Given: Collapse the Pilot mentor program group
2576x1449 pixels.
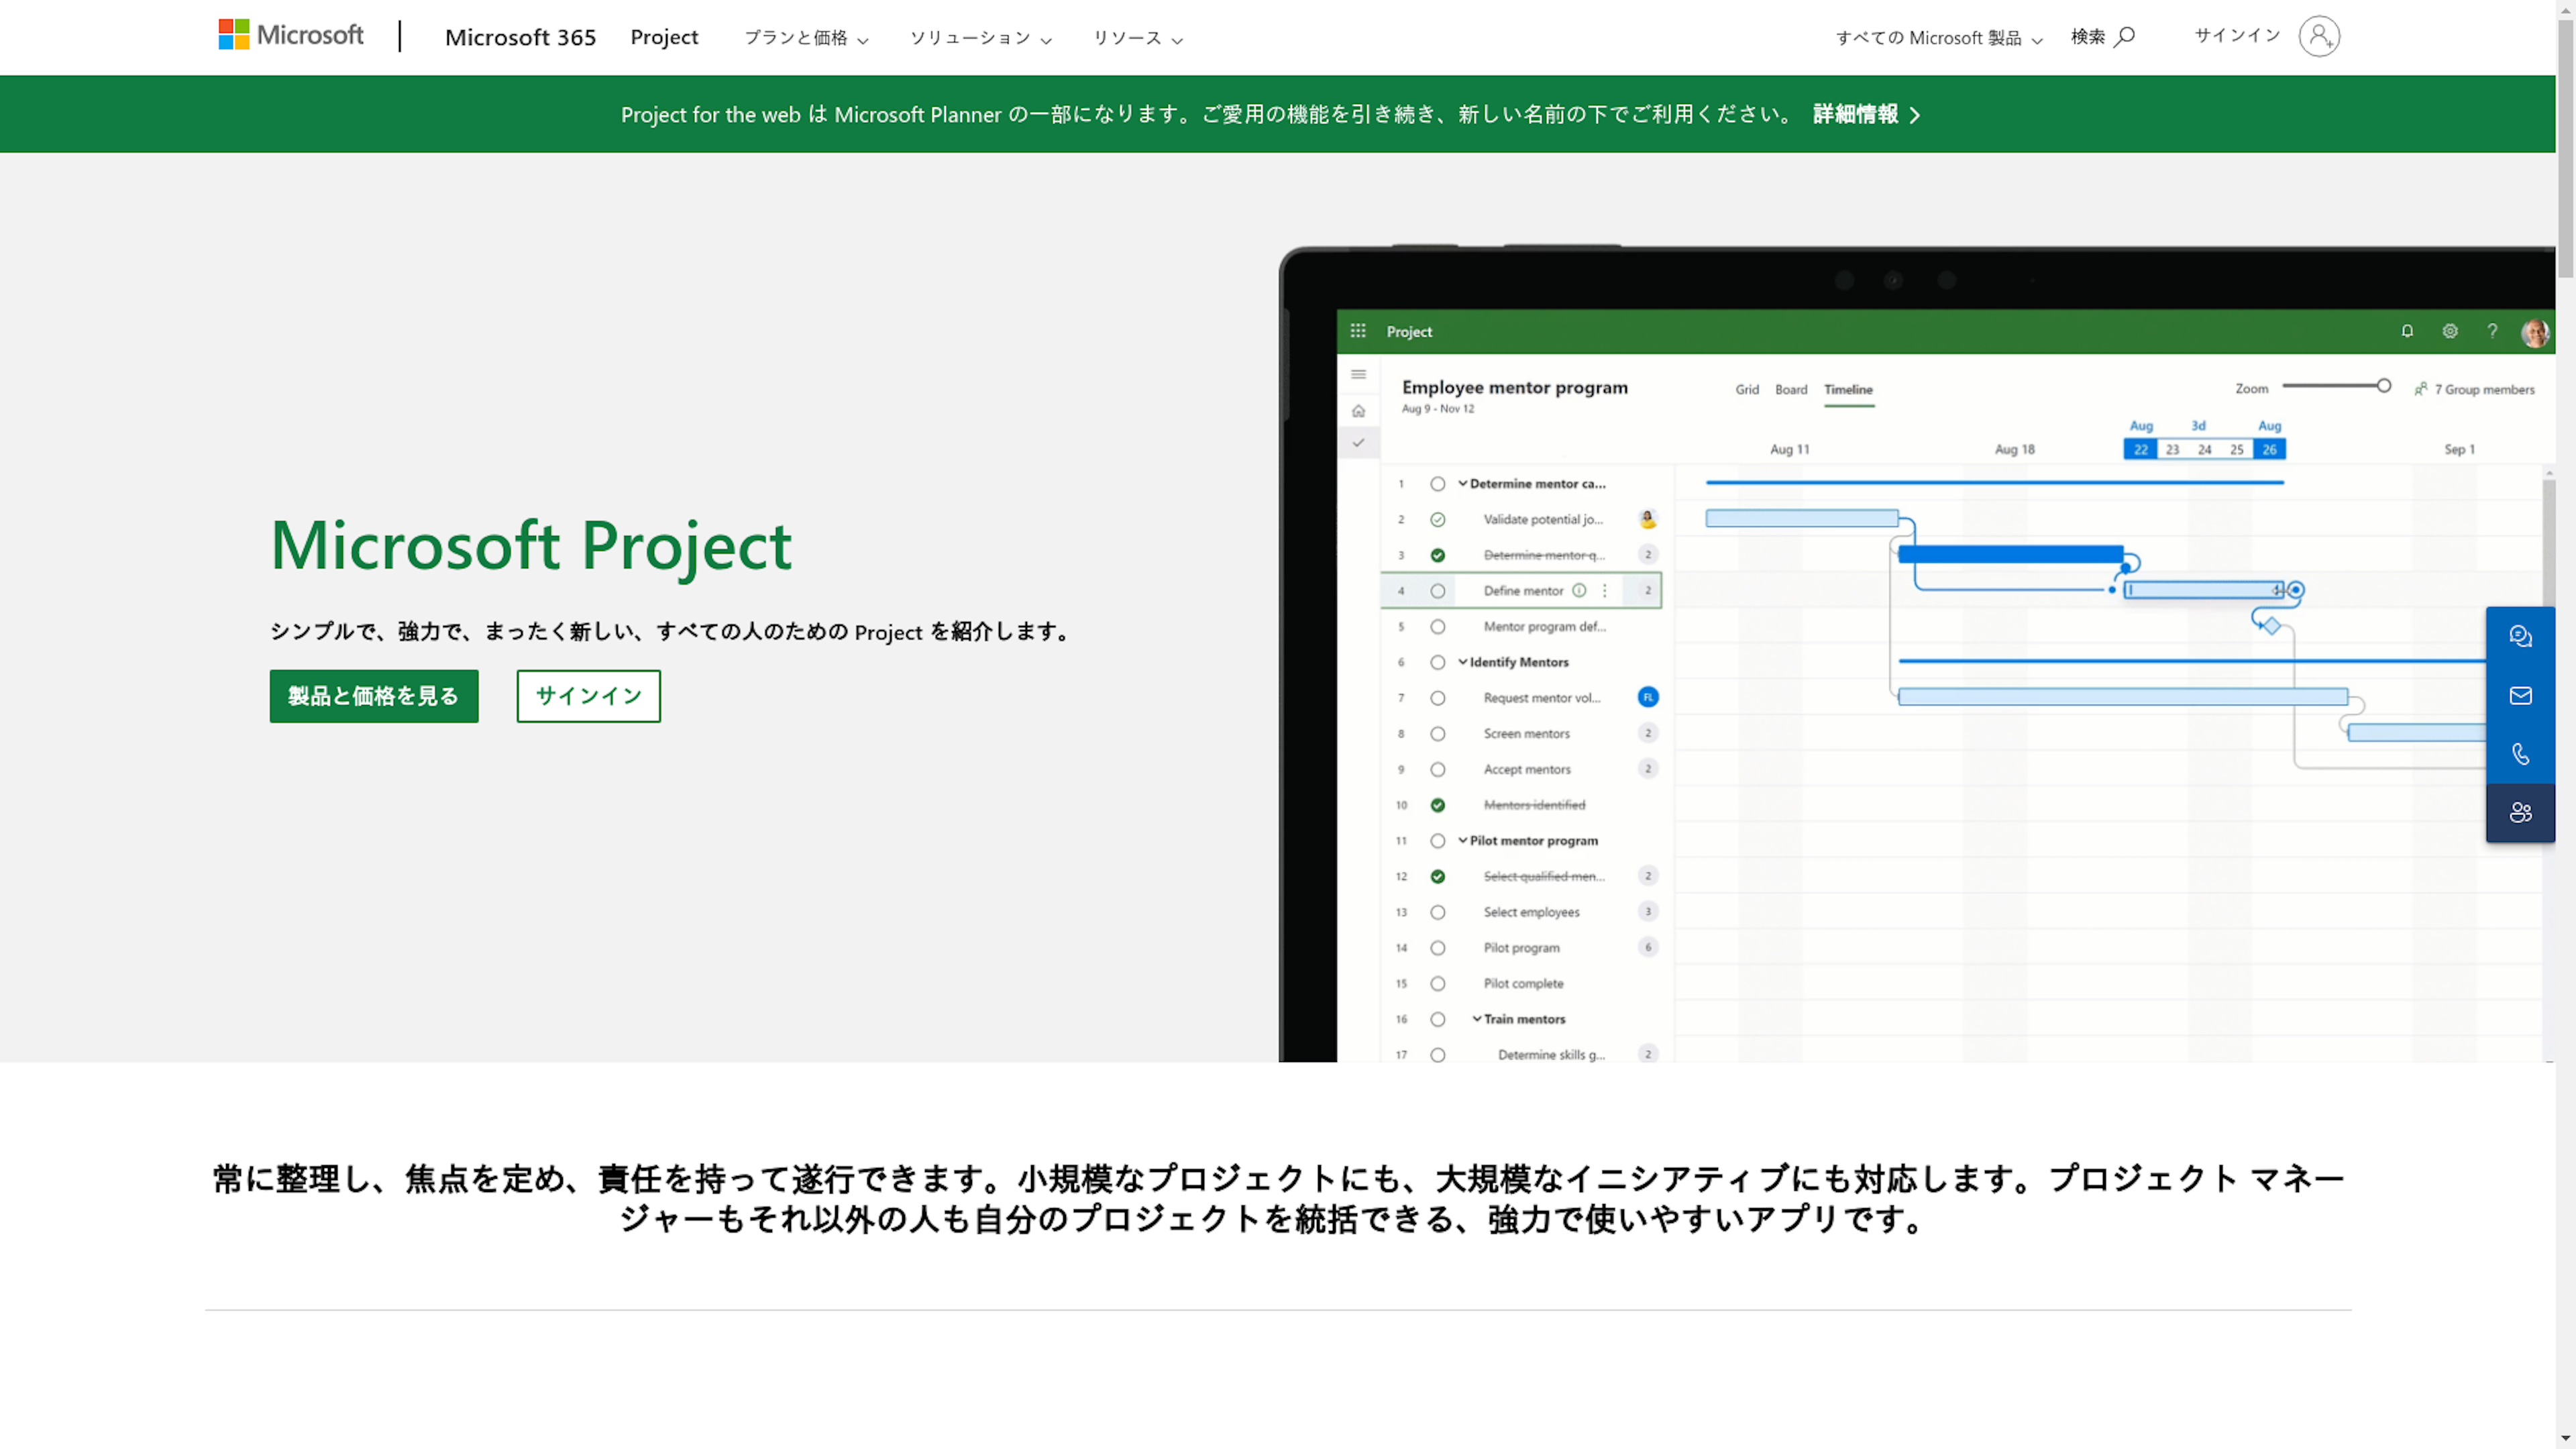Looking at the screenshot, I should [1462, 840].
